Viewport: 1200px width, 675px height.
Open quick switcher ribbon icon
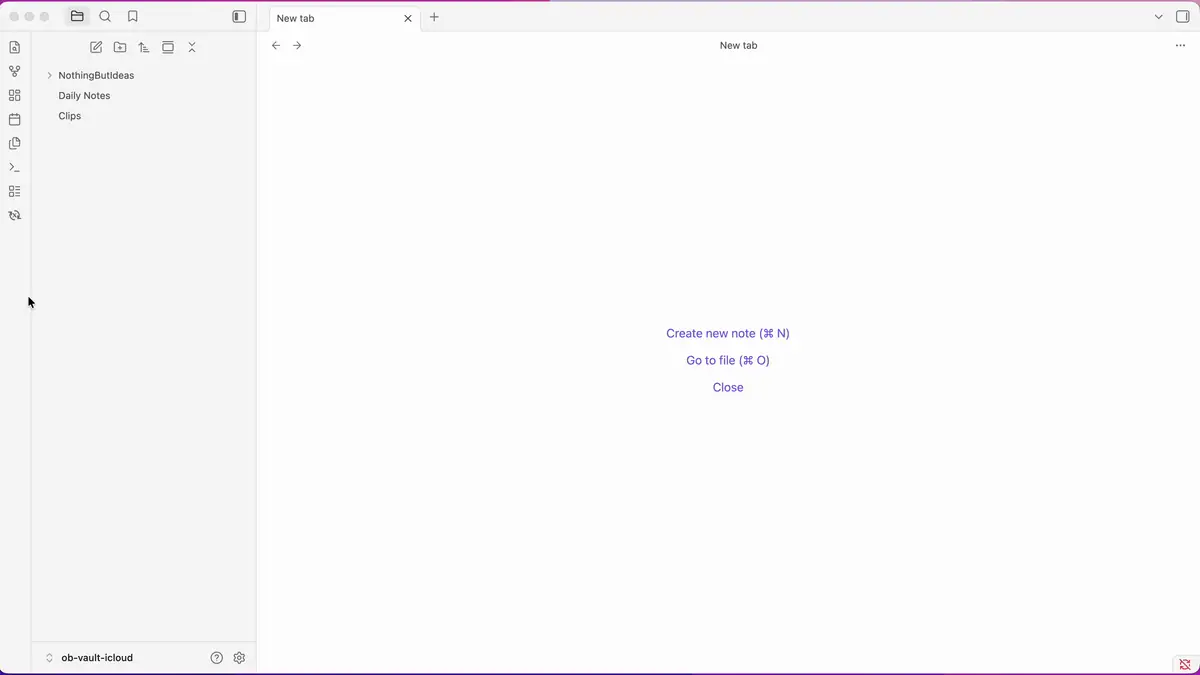click(14, 47)
